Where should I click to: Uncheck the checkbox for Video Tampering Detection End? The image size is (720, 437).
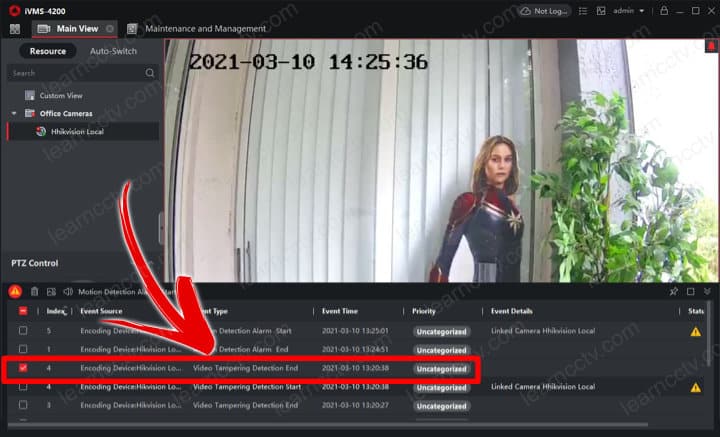tap(23, 368)
